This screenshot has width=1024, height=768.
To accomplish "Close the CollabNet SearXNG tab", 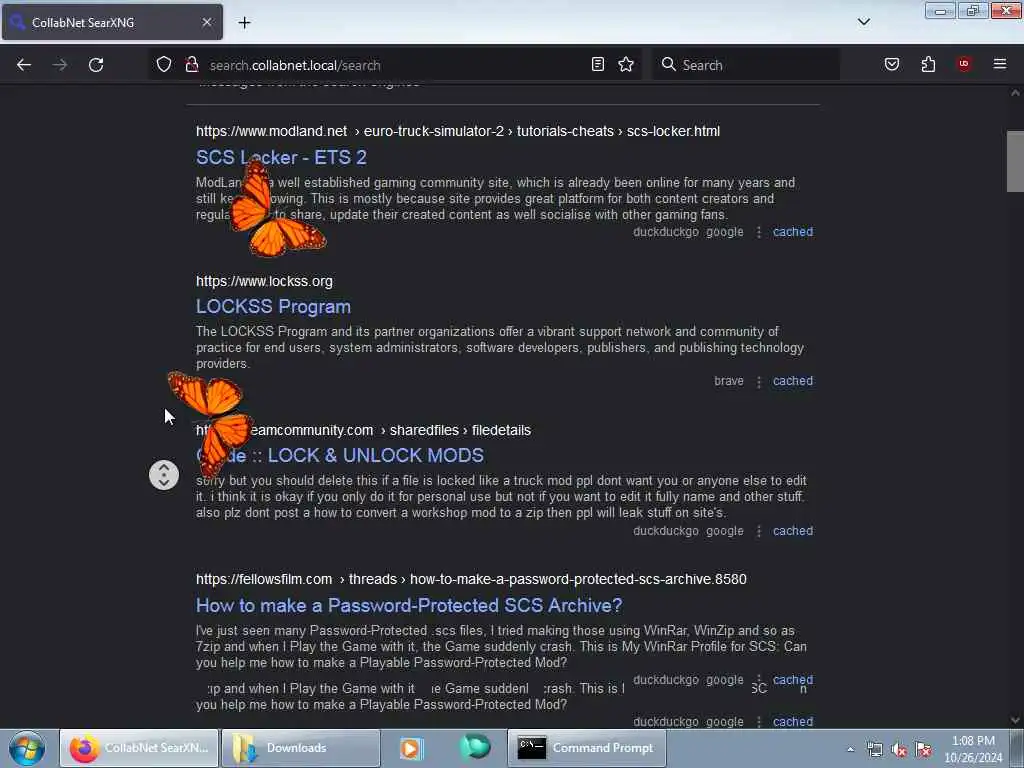I will coord(207,22).
